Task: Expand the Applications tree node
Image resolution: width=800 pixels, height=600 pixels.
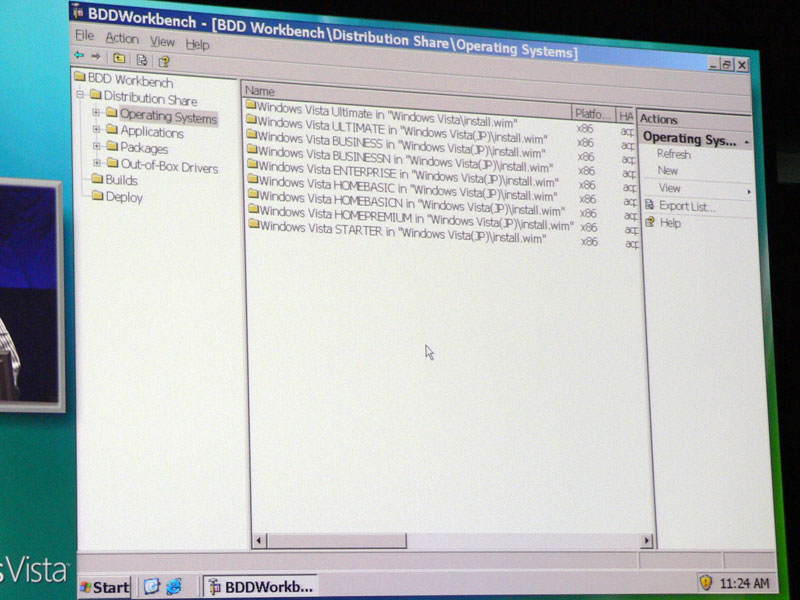Action: (x=96, y=129)
